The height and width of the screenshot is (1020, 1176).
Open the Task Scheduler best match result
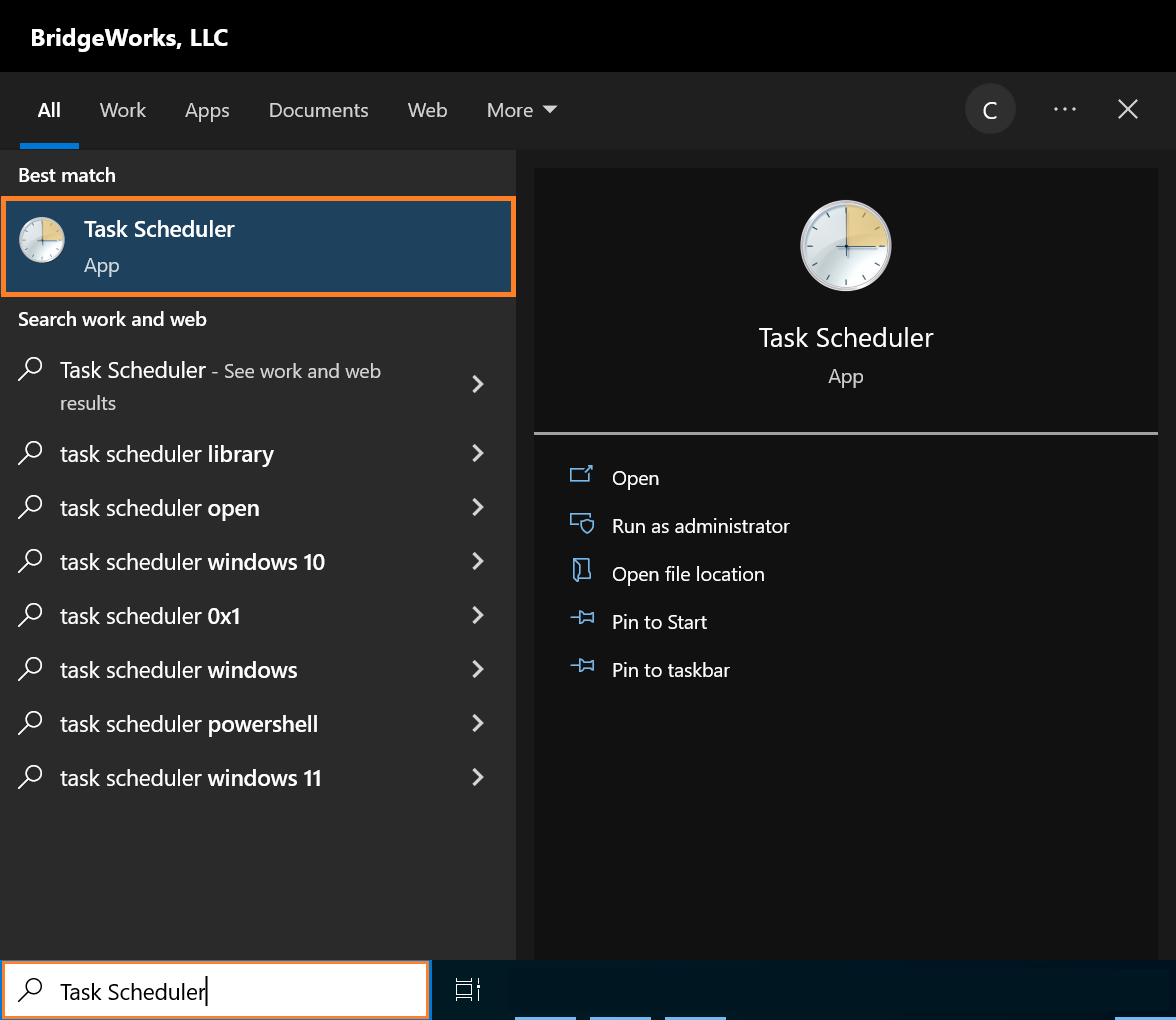coord(258,246)
